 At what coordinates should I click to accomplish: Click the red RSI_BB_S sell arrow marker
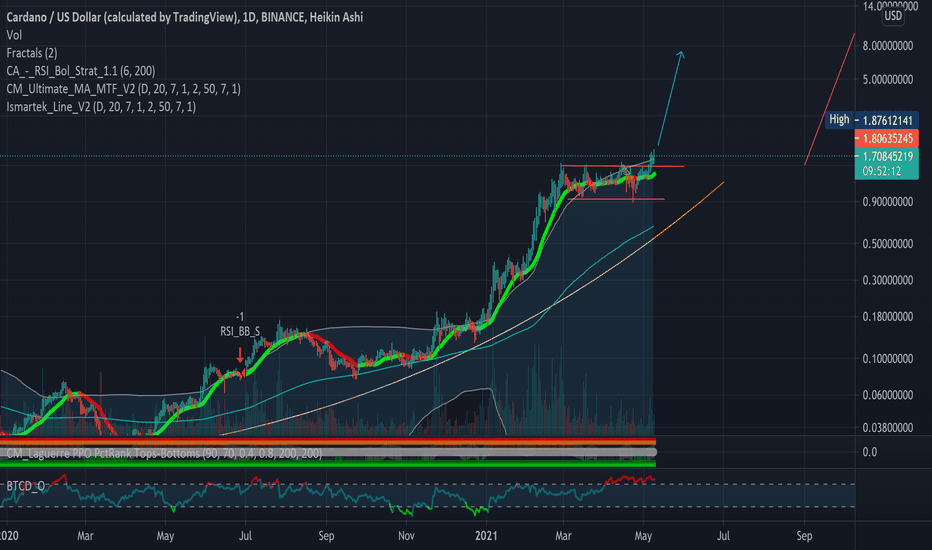pyautogui.click(x=240, y=355)
